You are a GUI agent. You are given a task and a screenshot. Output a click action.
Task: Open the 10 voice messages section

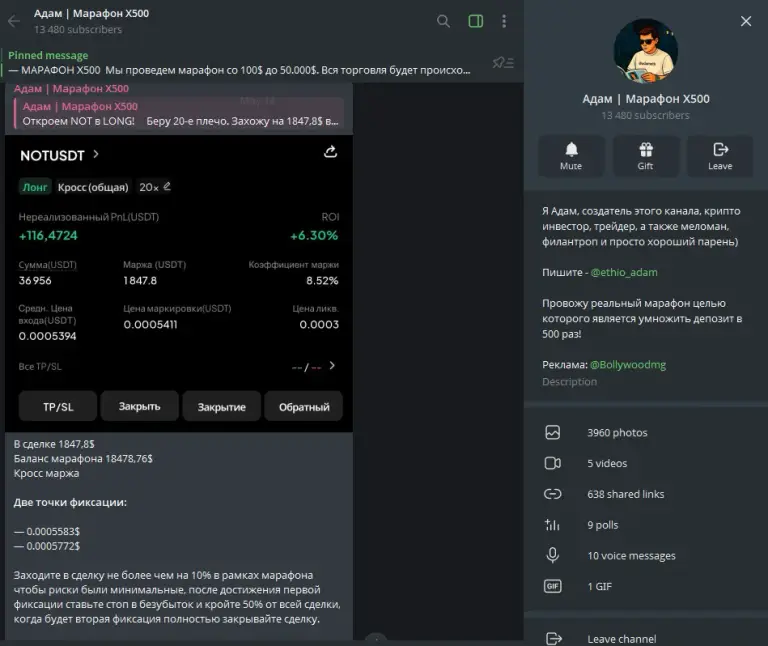point(646,556)
